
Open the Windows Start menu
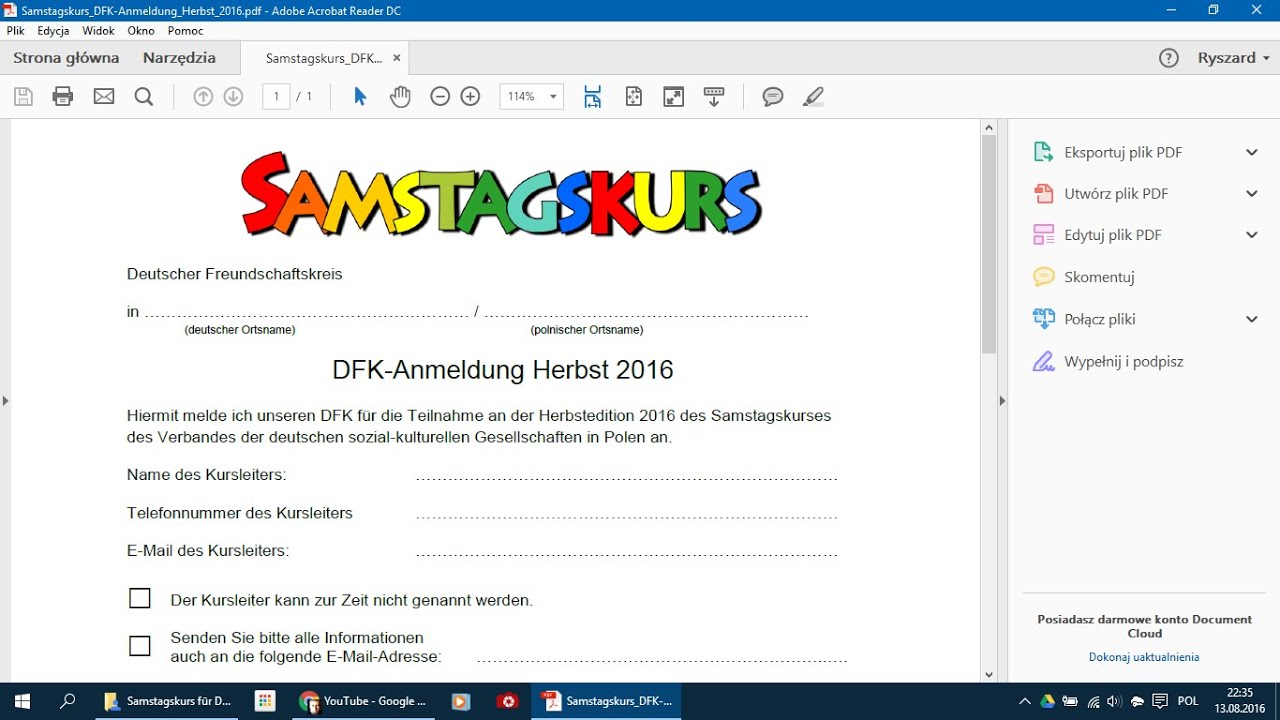pos(22,701)
